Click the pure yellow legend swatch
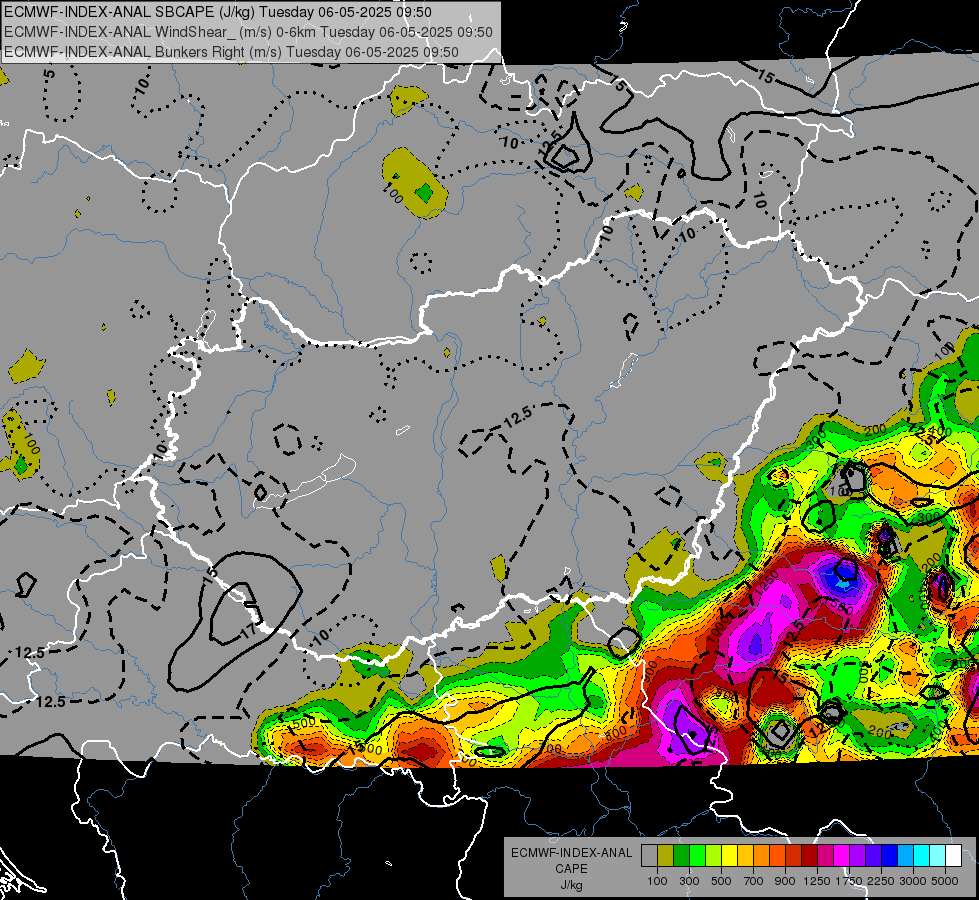 [729, 856]
